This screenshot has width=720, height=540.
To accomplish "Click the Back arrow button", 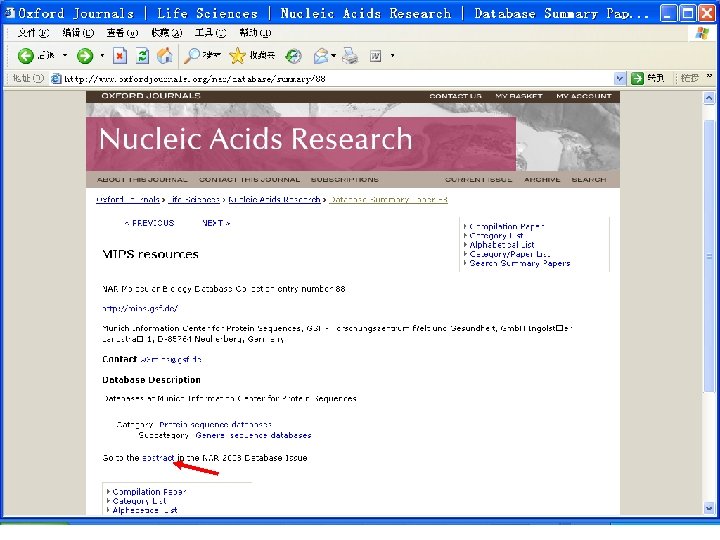I will tap(26, 56).
